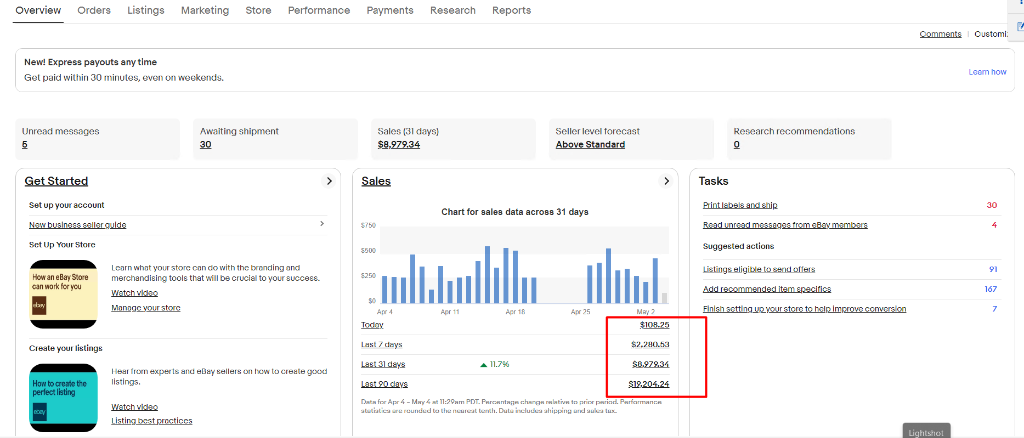1024x438 pixels.
Task: Click the 30 count beside Print labels
Action: click(991, 206)
